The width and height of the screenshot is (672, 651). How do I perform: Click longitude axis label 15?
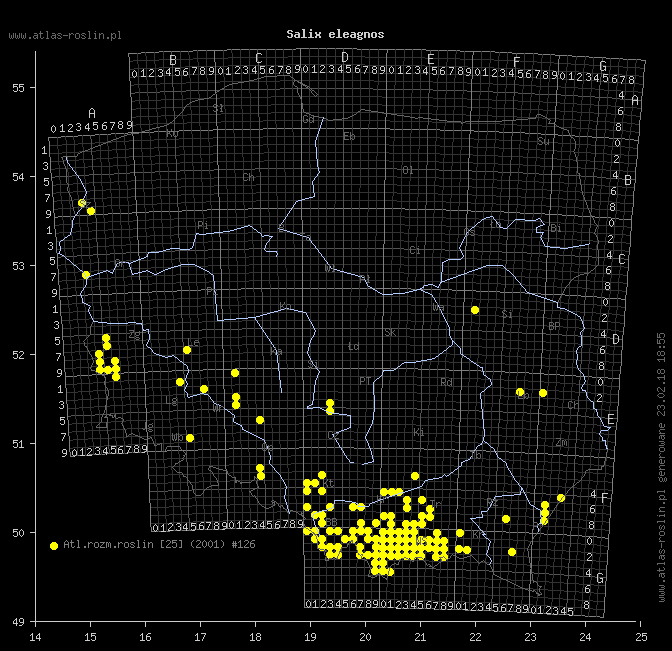[90, 637]
